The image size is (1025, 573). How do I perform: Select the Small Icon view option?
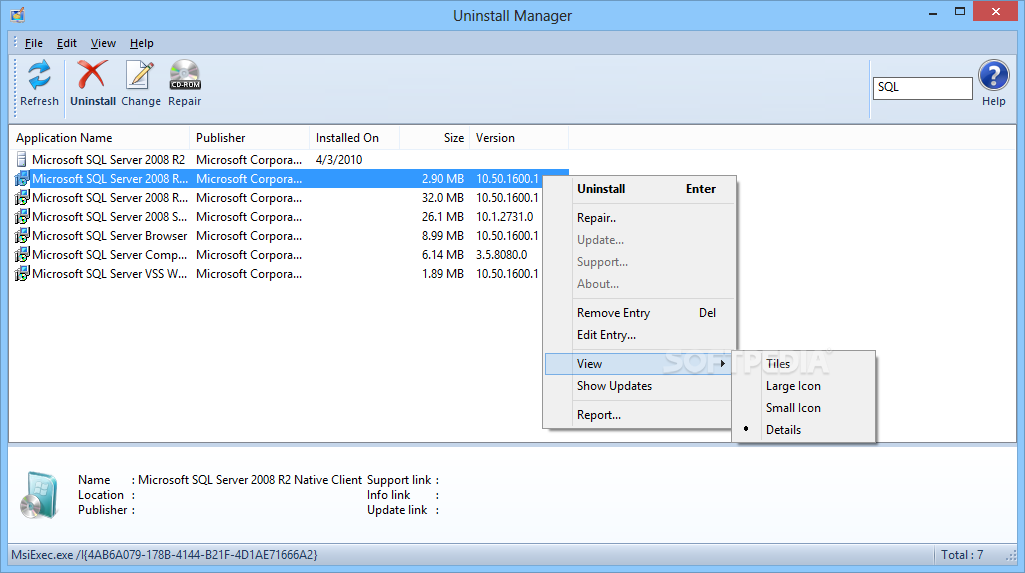coord(805,408)
